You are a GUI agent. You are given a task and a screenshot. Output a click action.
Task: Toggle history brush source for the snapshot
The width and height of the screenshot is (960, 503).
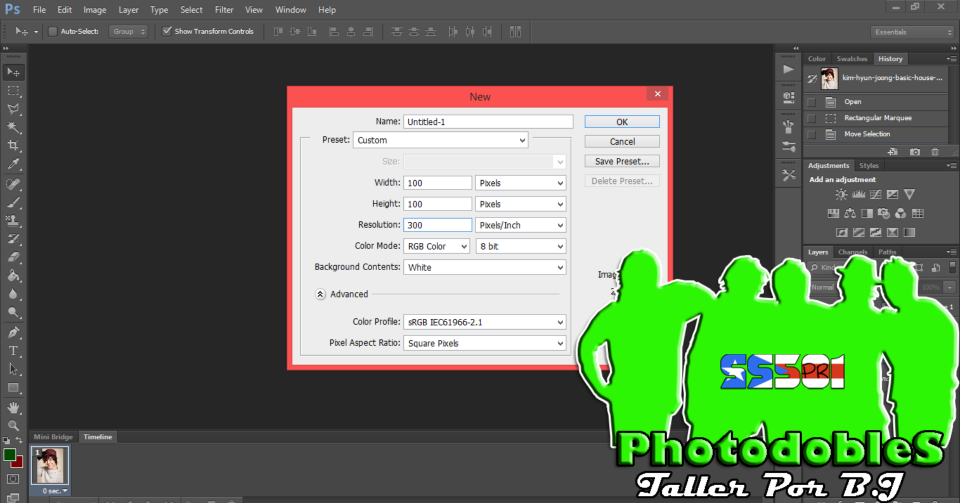pyautogui.click(x=812, y=78)
